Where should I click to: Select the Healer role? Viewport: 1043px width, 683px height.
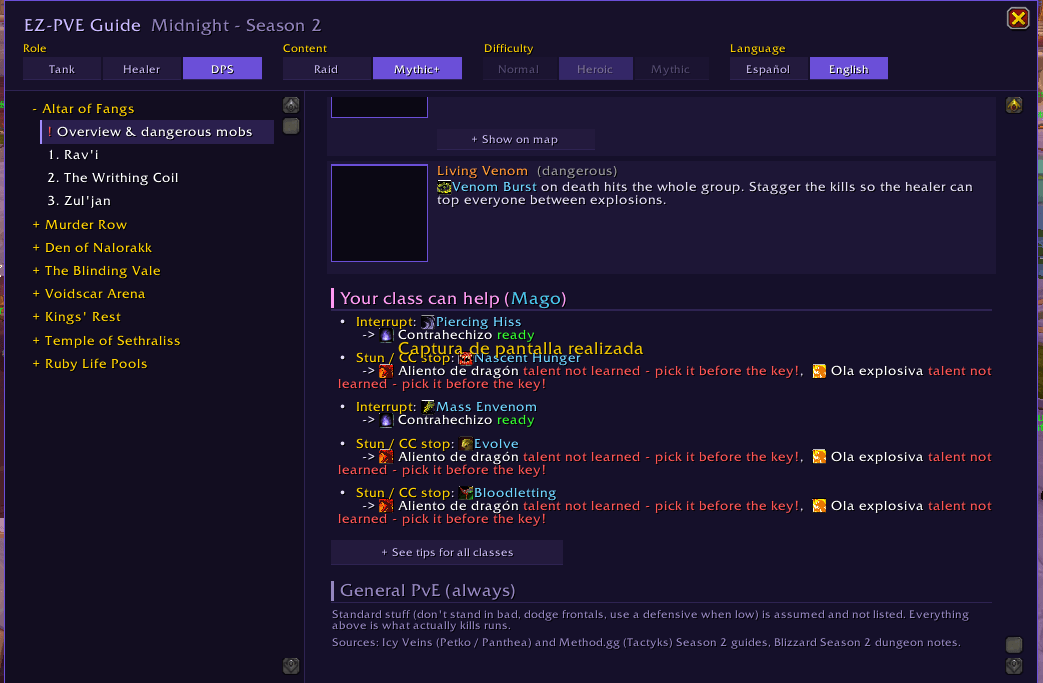coord(142,69)
